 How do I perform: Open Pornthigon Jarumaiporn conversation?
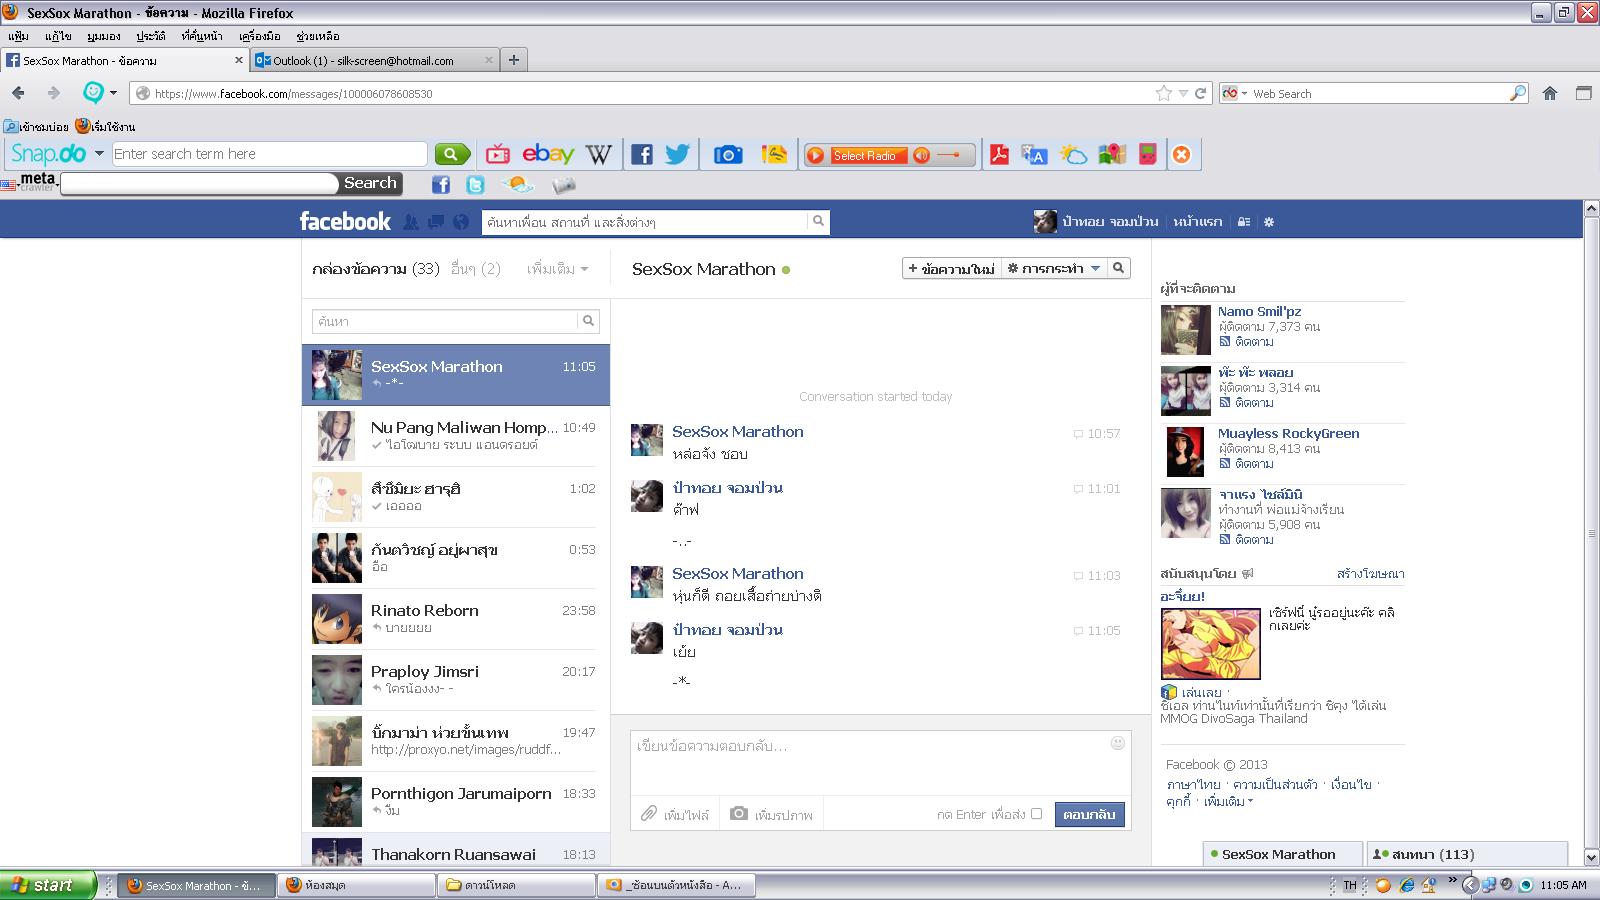click(x=456, y=802)
